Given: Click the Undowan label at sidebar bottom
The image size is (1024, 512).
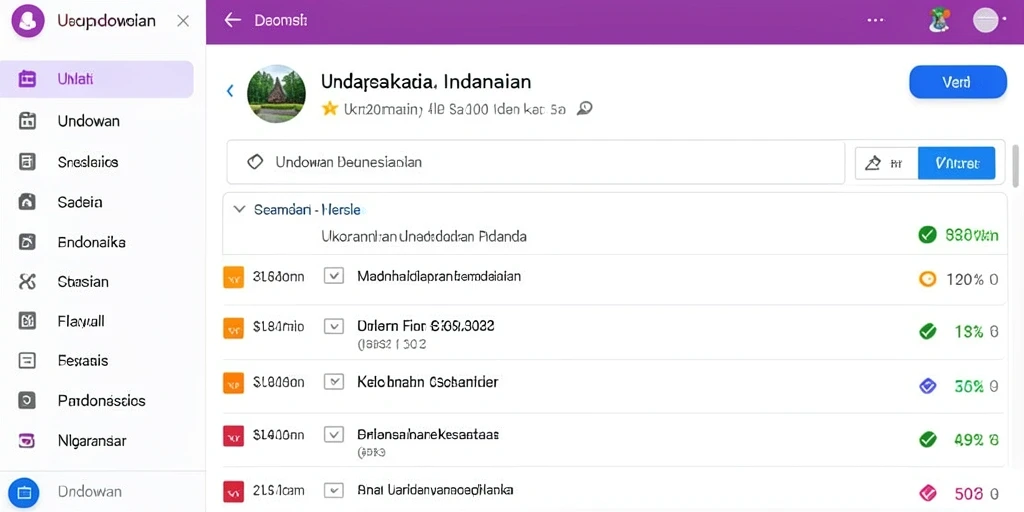Looking at the screenshot, I should coord(89,492).
